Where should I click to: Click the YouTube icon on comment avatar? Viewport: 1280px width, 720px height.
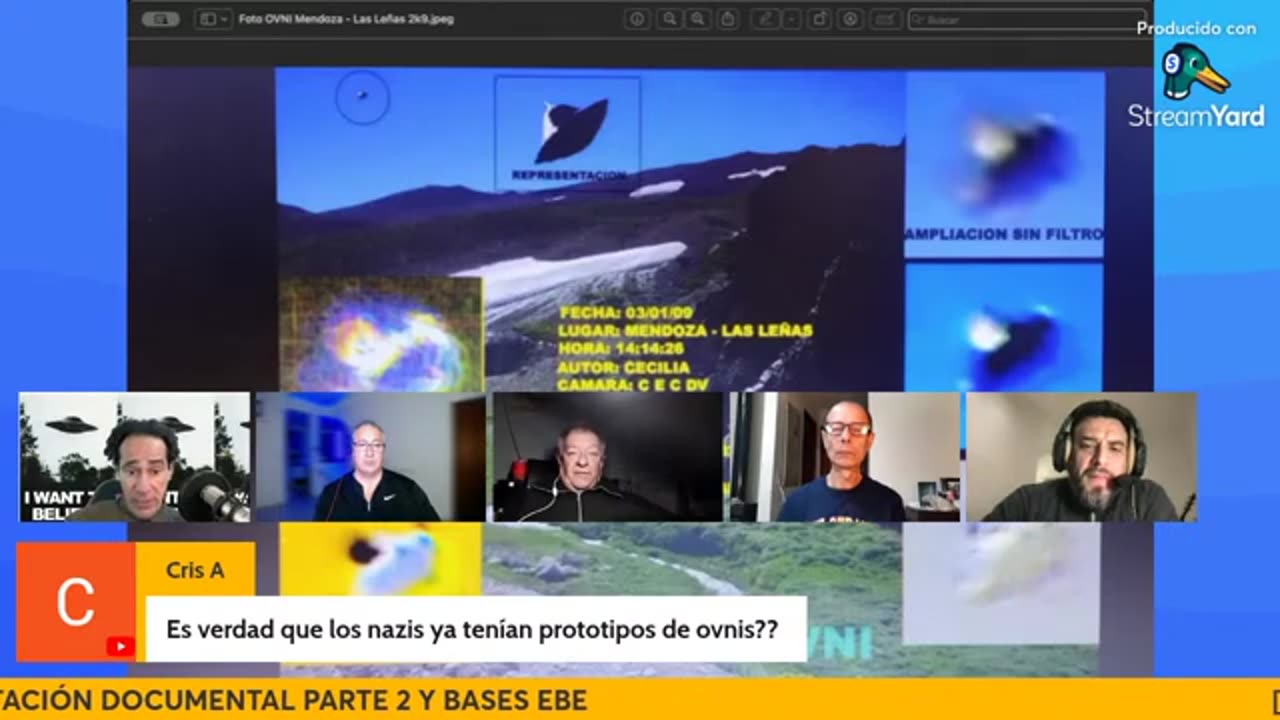pyautogui.click(x=120, y=647)
